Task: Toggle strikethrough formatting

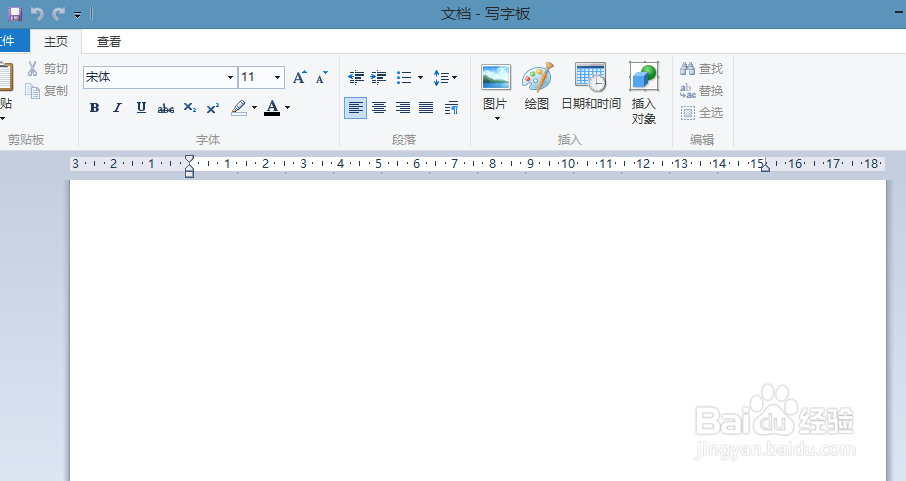Action: click(166, 108)
